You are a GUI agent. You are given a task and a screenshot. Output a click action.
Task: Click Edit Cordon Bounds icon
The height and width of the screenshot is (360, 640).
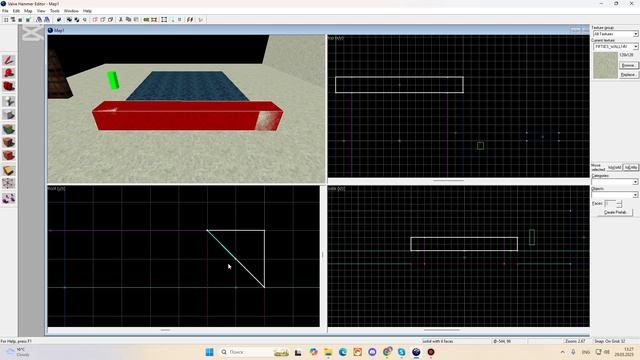pos(154,20)
